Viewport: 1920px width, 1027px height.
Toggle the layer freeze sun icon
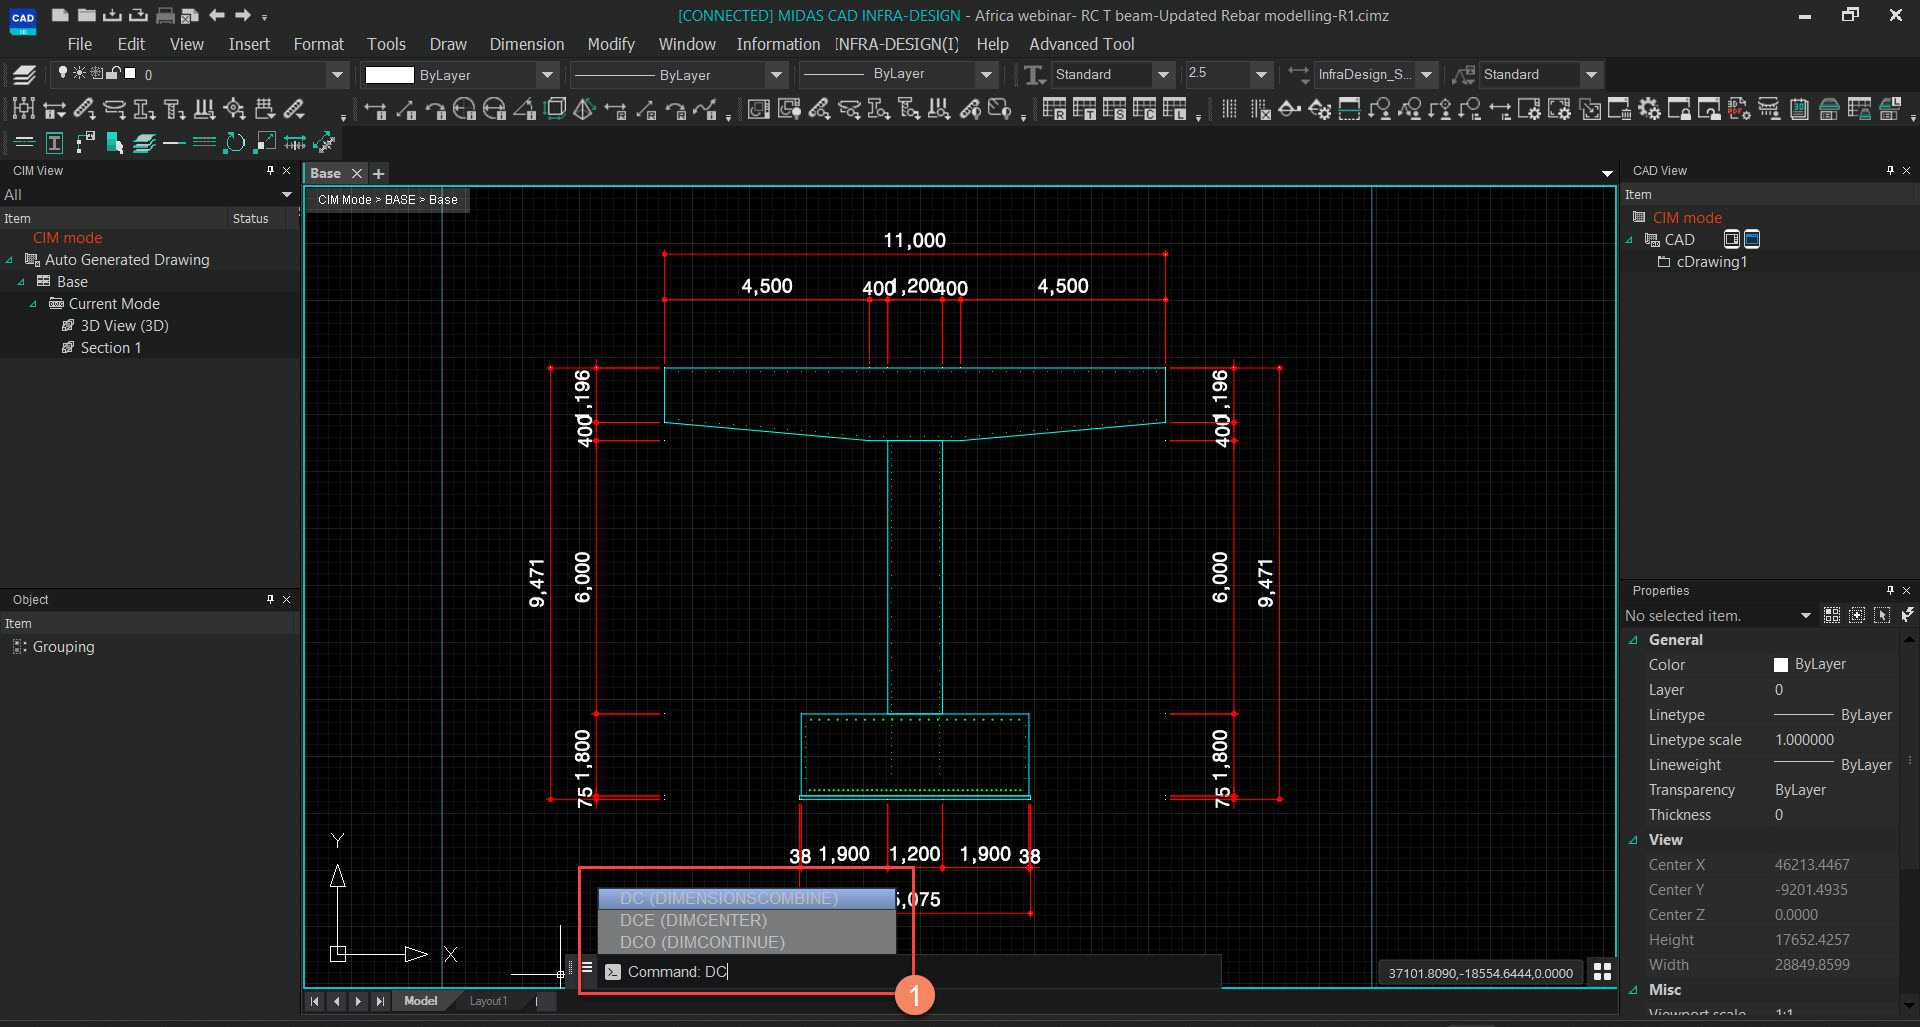79,73
